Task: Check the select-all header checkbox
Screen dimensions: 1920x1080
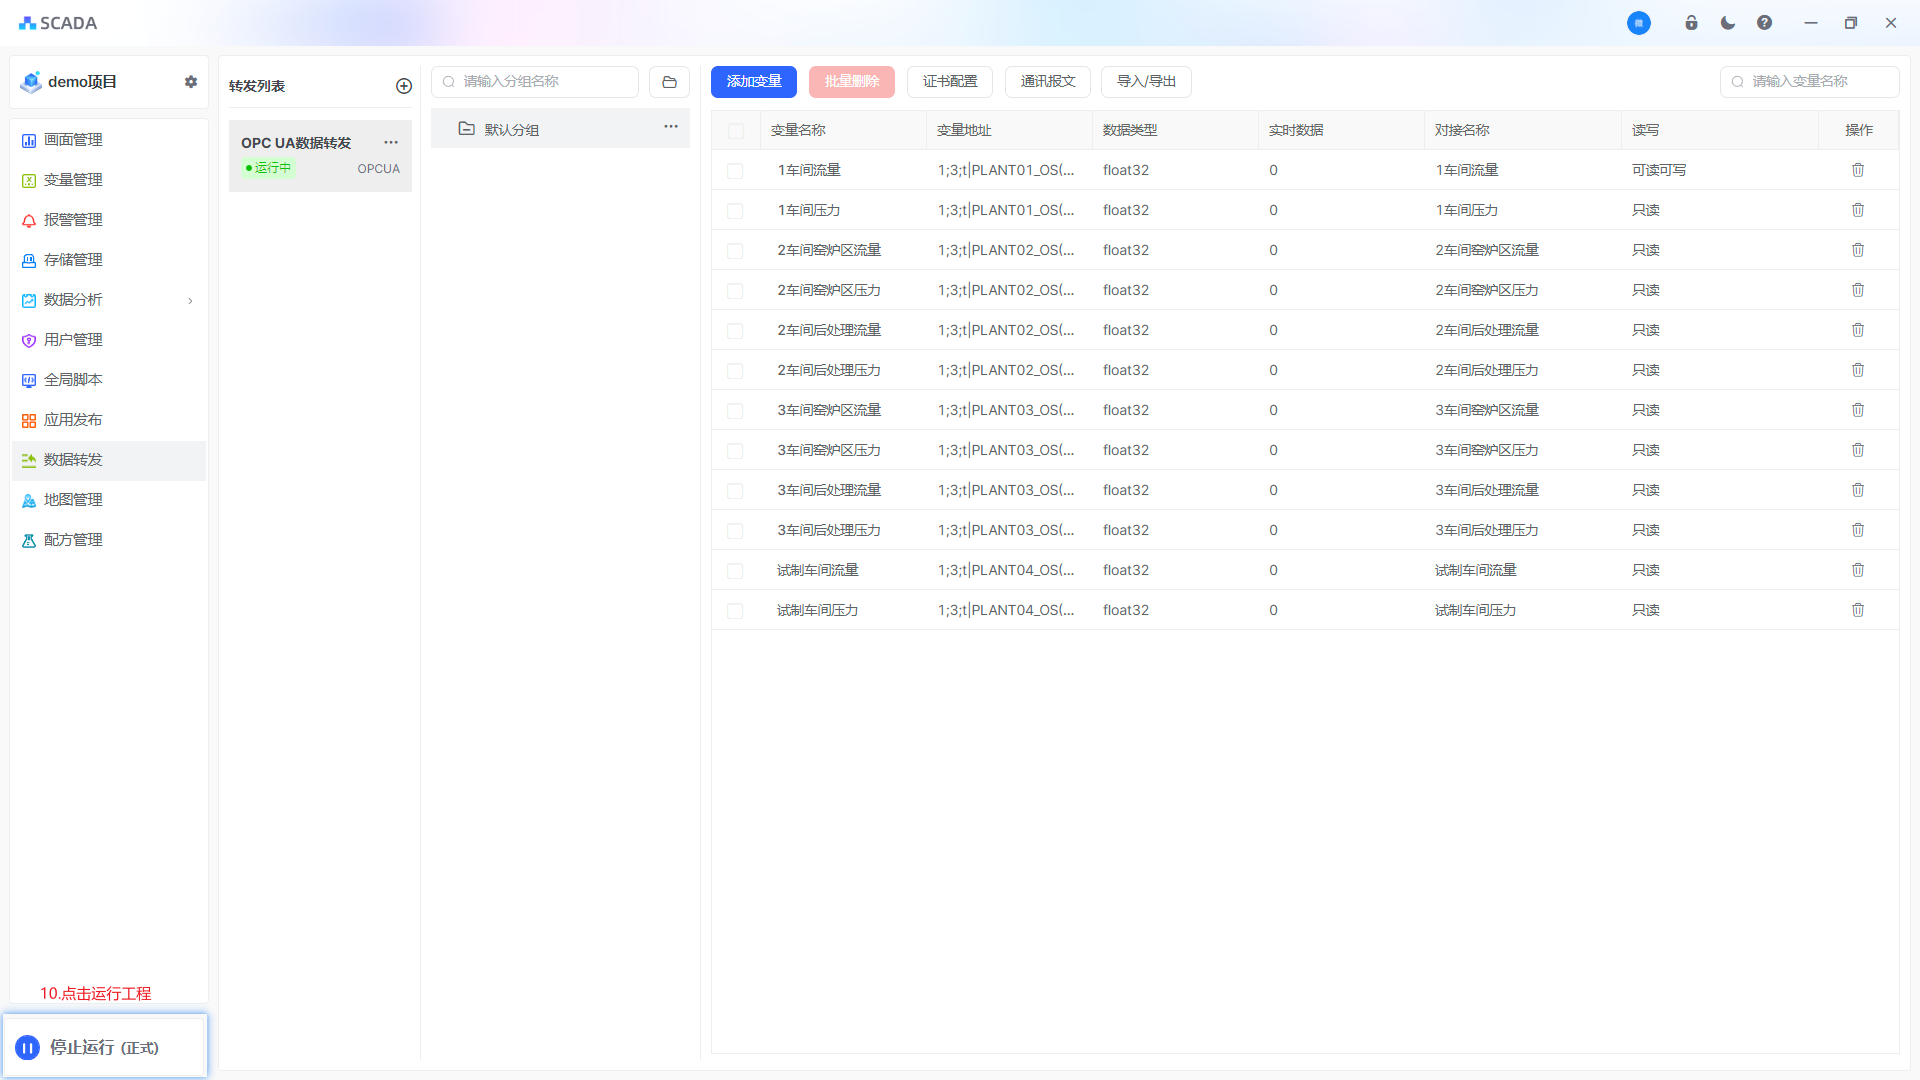Action: 736,131
